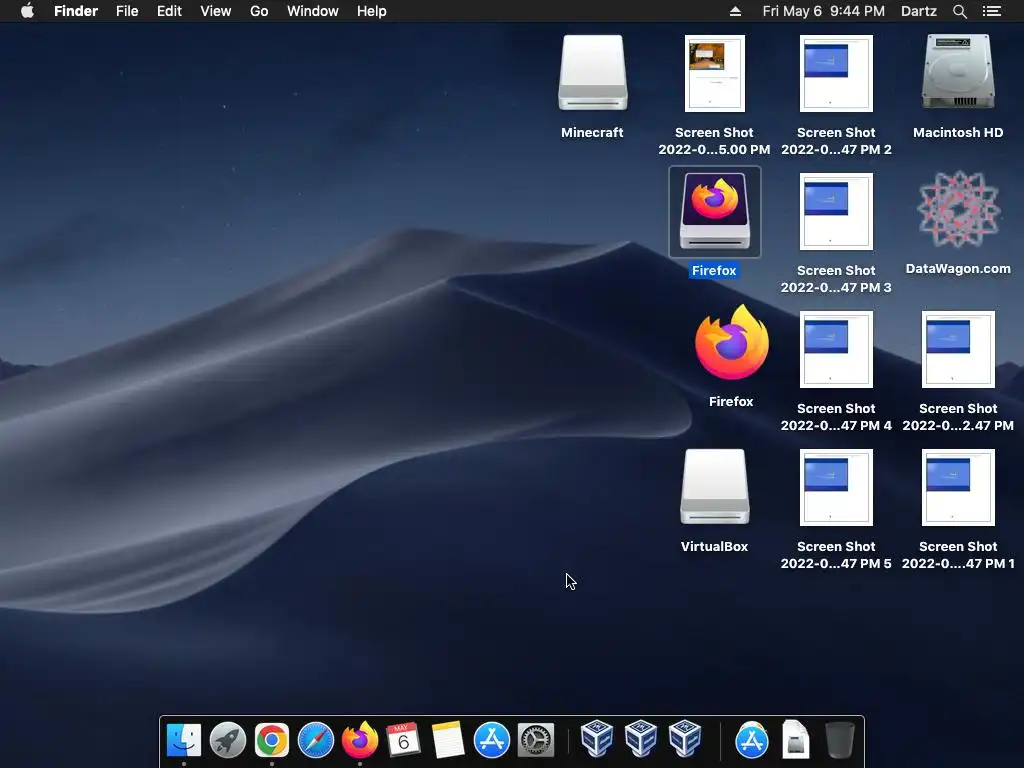This screenshot has width=1024, height=768.
Task: Open the Dartz user menu
Action: tap(918, 11)
